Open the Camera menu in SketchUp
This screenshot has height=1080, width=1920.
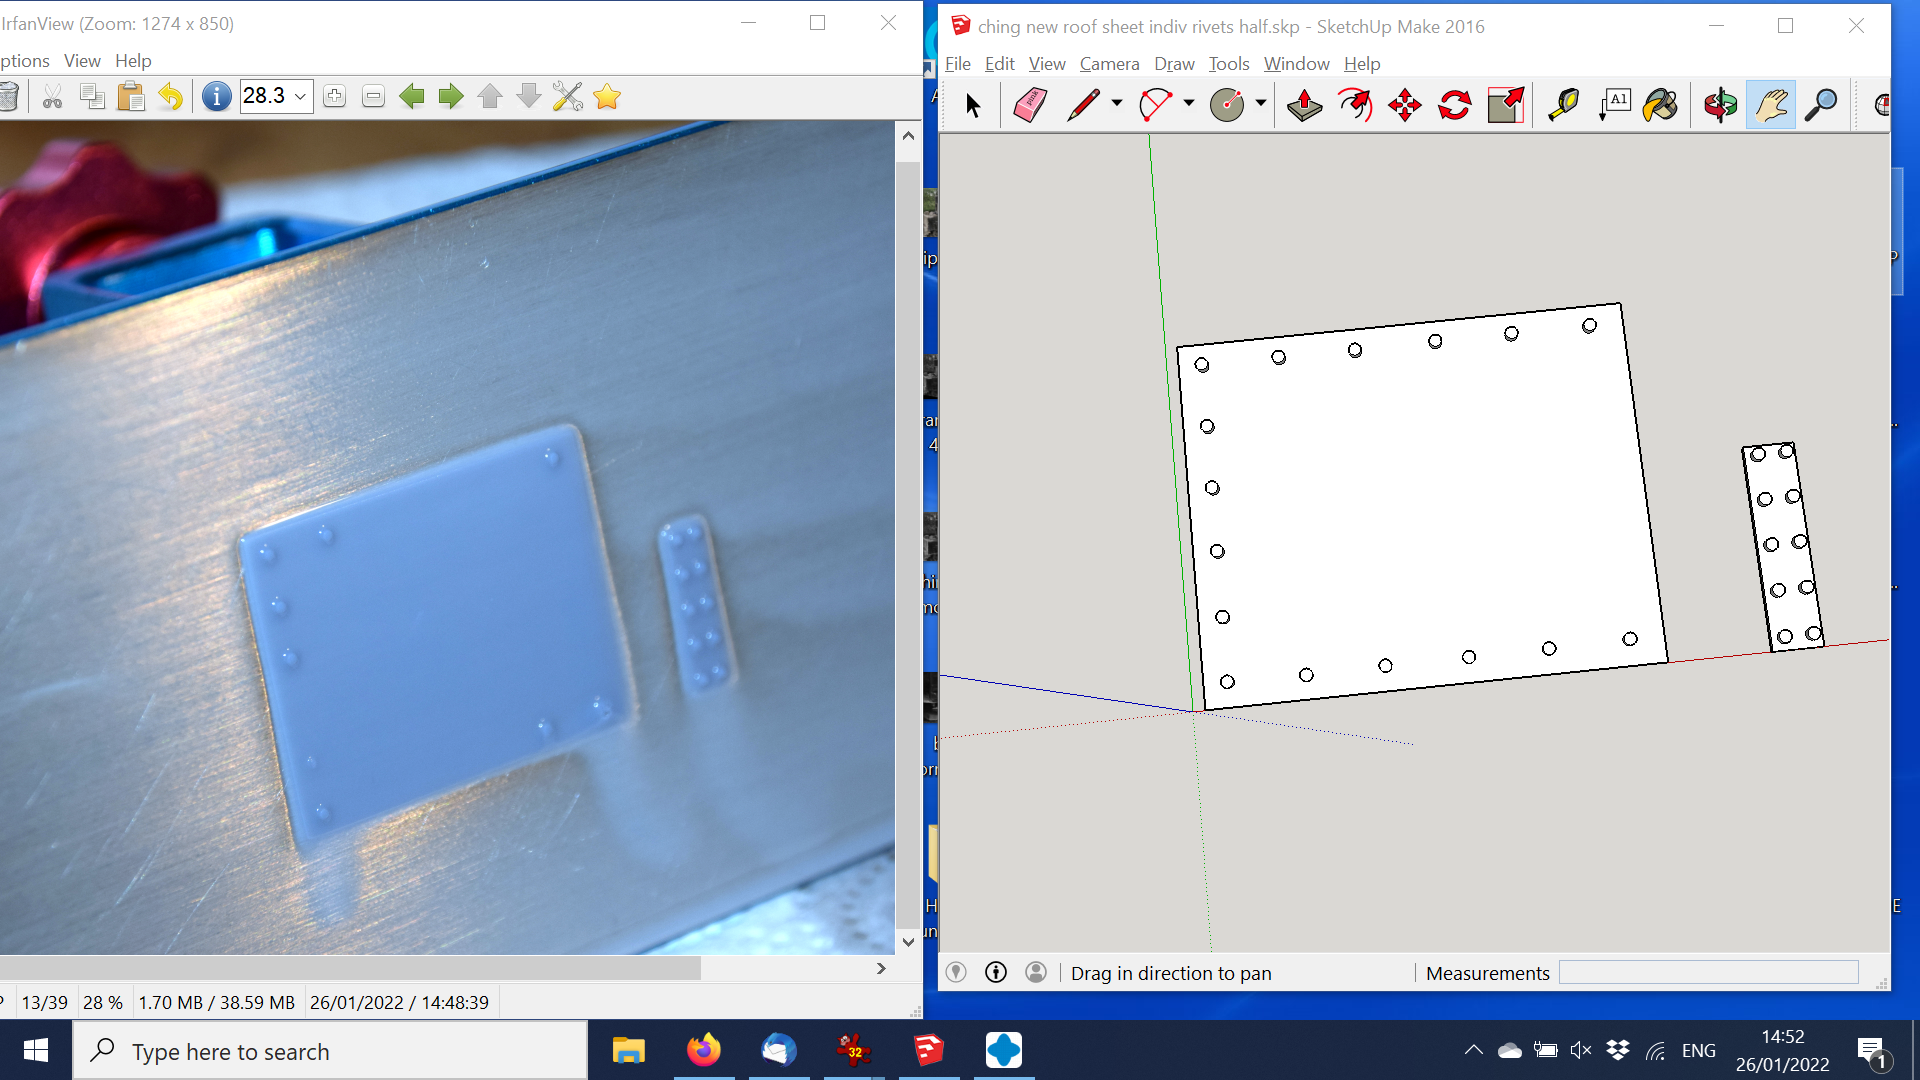point(1109,63)
